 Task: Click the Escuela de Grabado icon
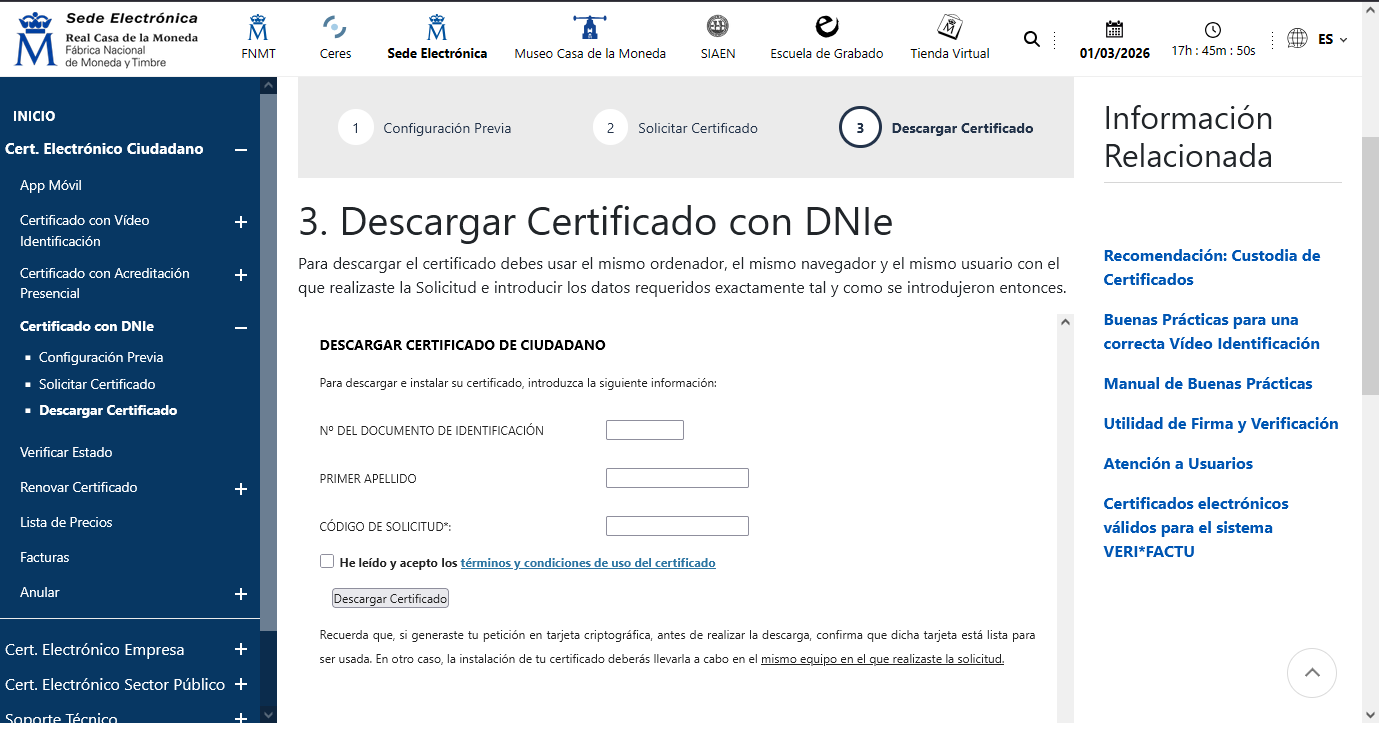pyautogui.click(x=826, y=27)
